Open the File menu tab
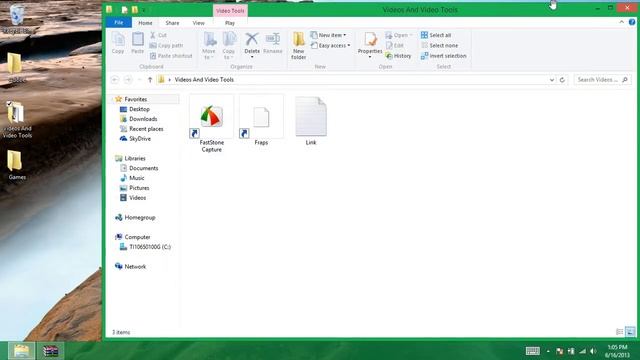 (119, 22)
